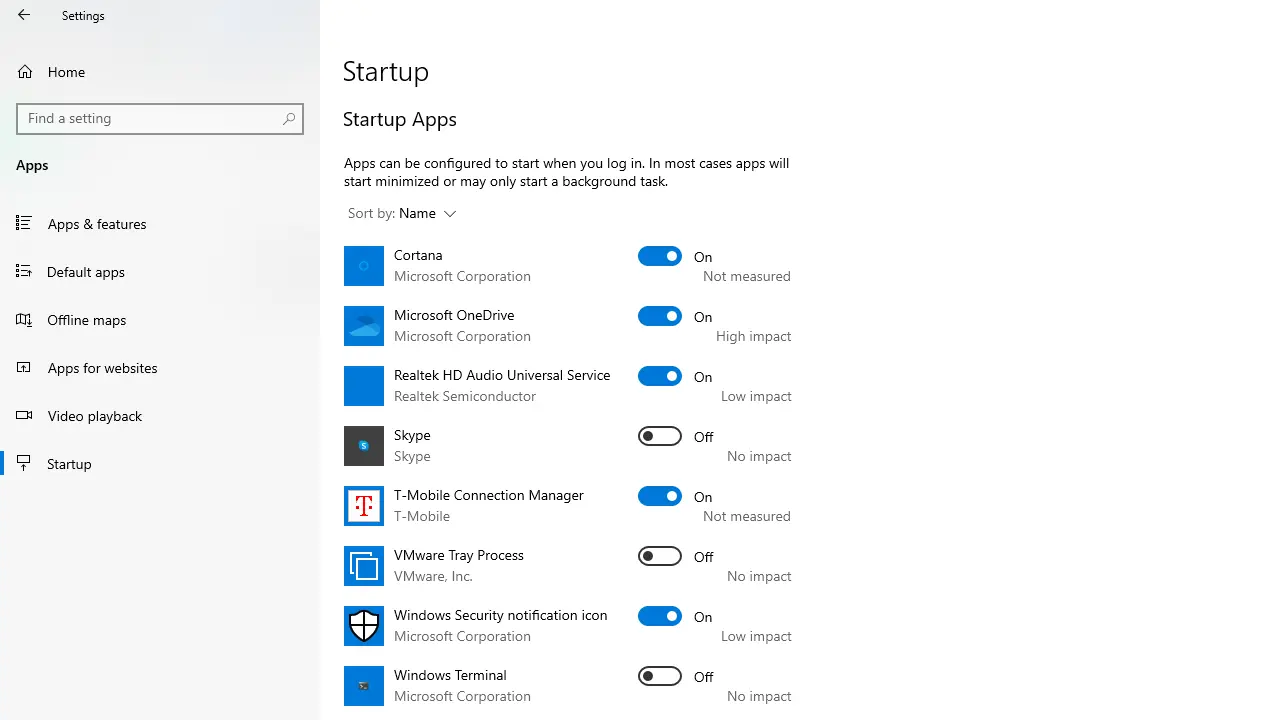Viewport: 1280px width, 720px height.
Task: Click the Find a setting search box
Action: [x=160, y=119]
